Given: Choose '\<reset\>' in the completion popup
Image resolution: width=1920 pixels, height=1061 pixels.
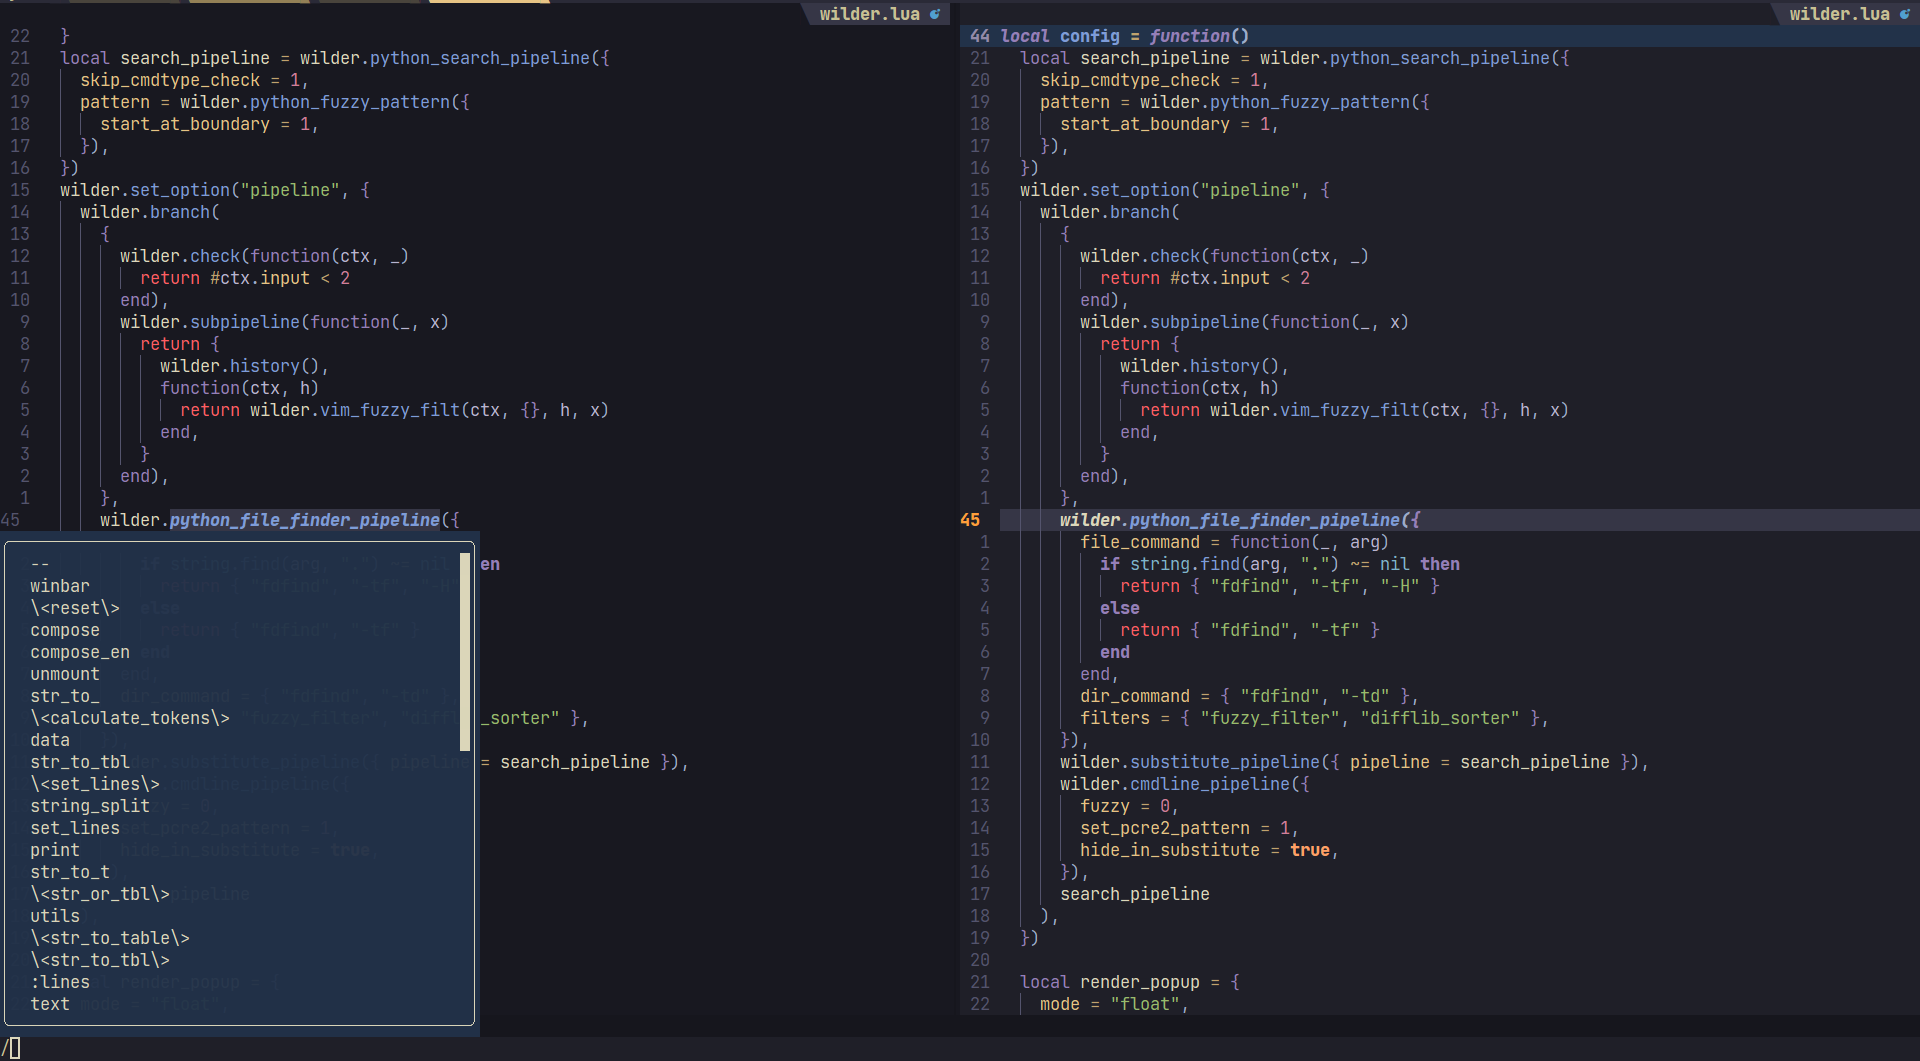Looking at the screenshot, I should [x=75, y=608].
